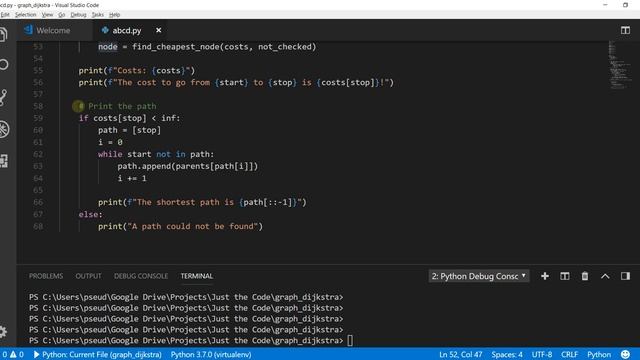The height and width of the screenshot is (360, 640).
Task: Open the Manage gear settings menu
Action: (3, 331)
